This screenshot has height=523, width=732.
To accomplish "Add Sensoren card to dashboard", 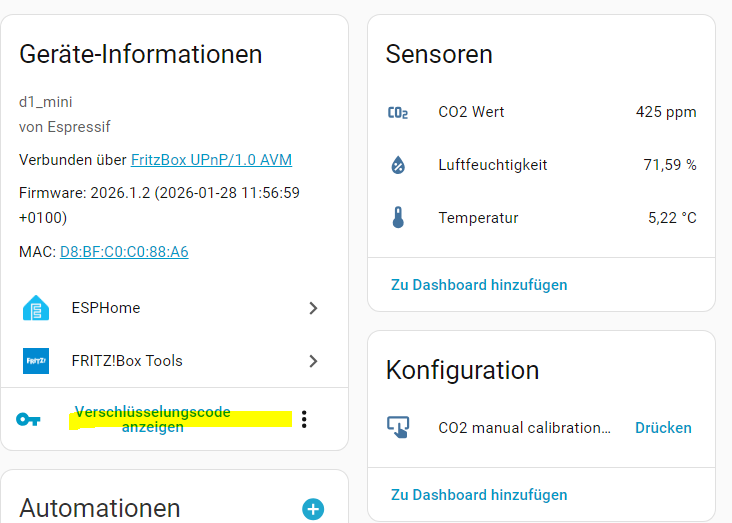I will (x=479, y=285).
